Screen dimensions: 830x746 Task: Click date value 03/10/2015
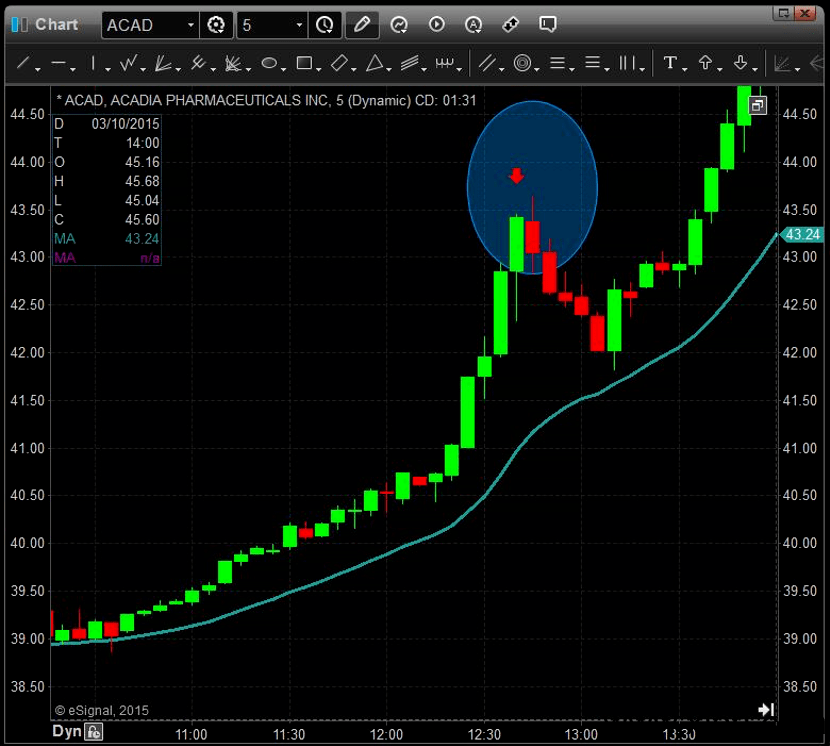[x=125, y=124]
